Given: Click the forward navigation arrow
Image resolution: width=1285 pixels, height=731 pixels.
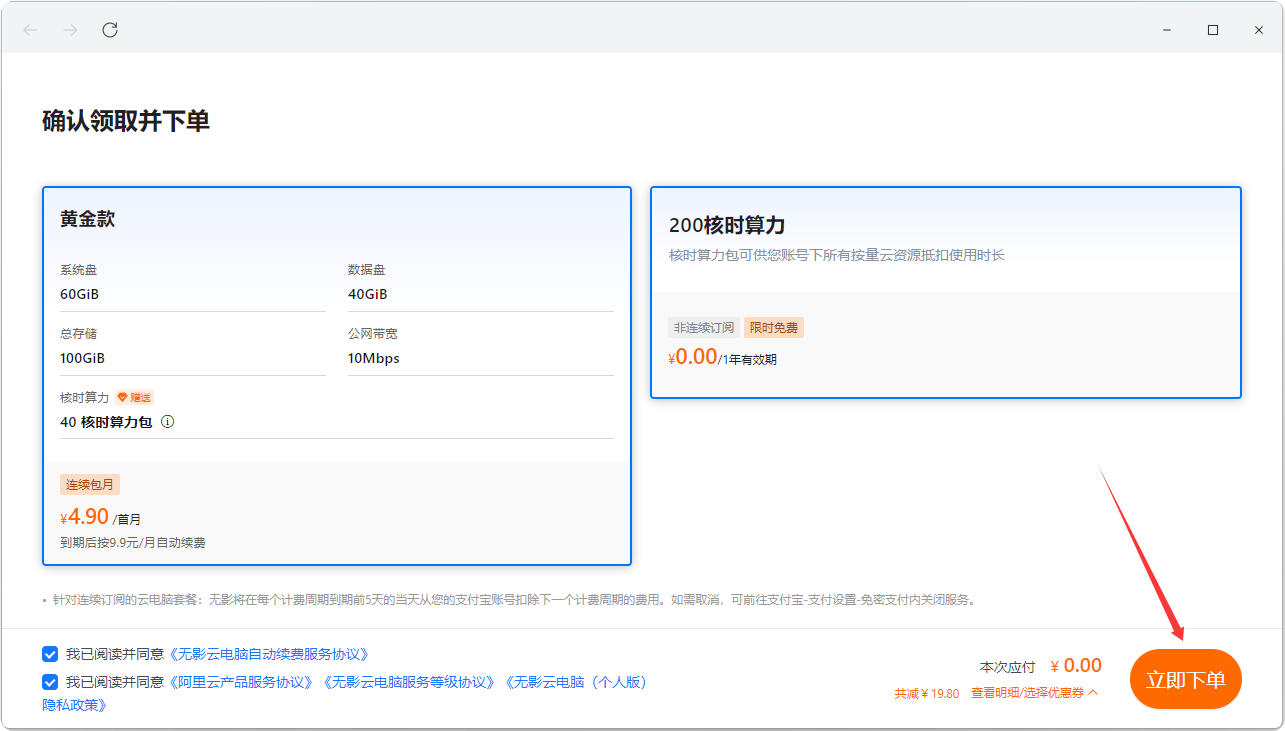Looking at the screenshot, I should pos(70,30).
